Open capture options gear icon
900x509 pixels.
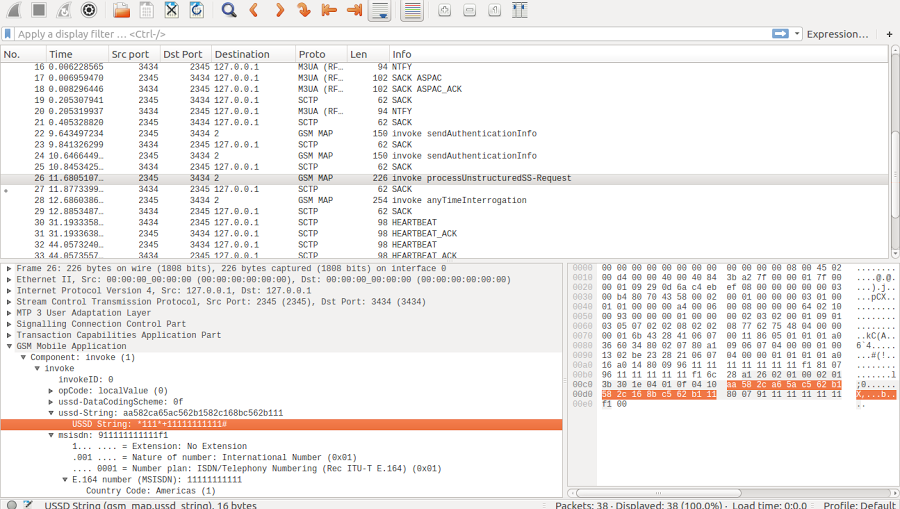pos(89,10)
